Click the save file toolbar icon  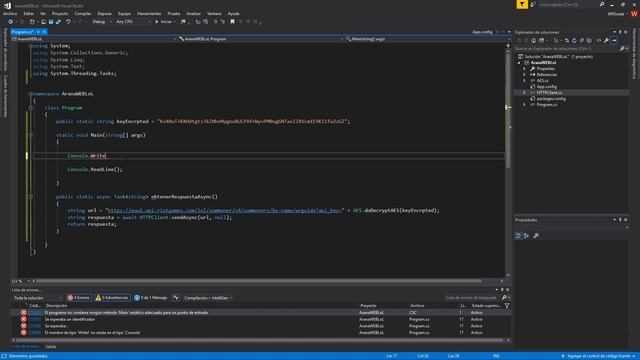click(51, 22)
